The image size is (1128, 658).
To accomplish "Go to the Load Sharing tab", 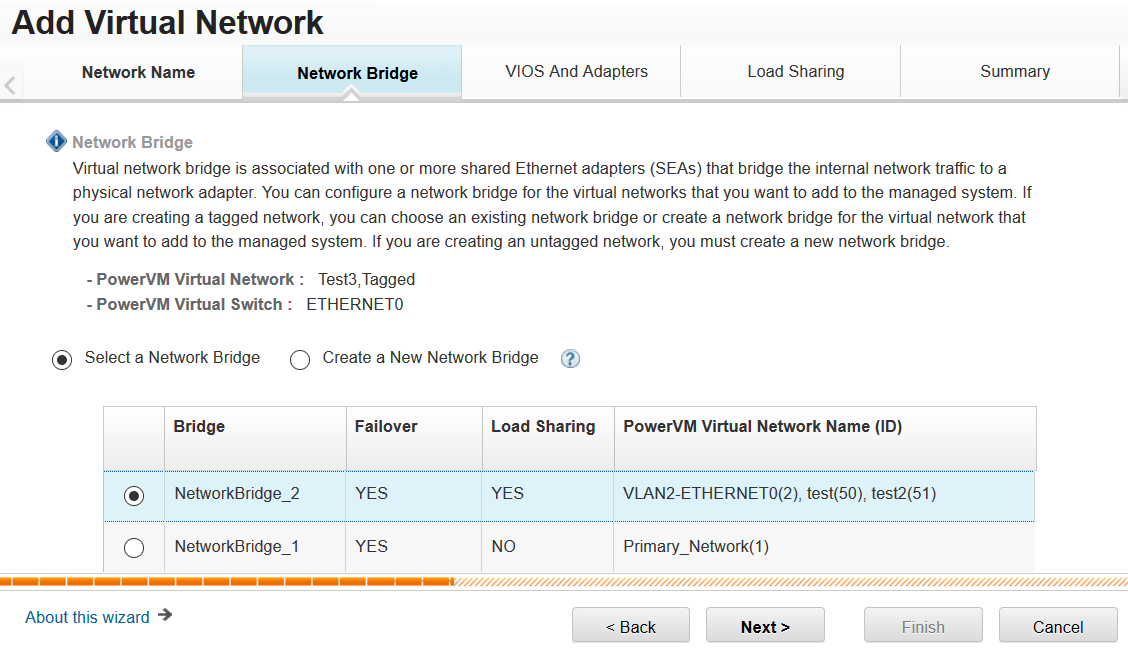I will 796,72.
